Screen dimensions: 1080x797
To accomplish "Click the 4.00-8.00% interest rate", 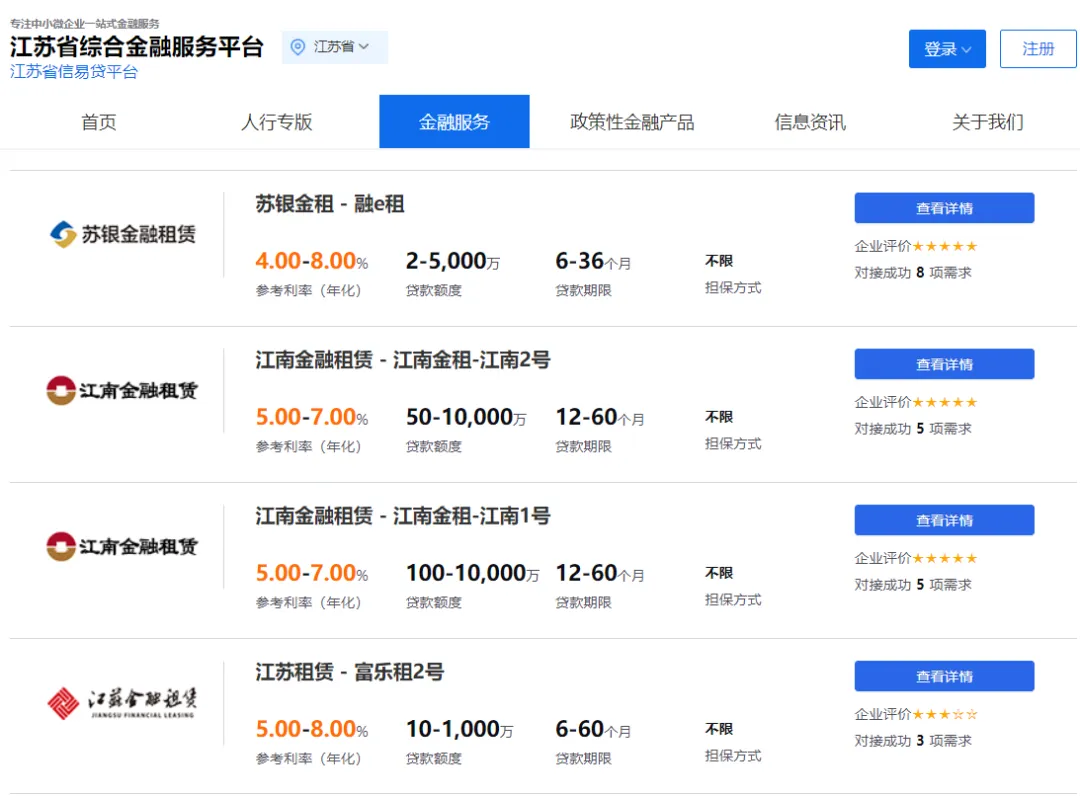I will click(311, 261).
